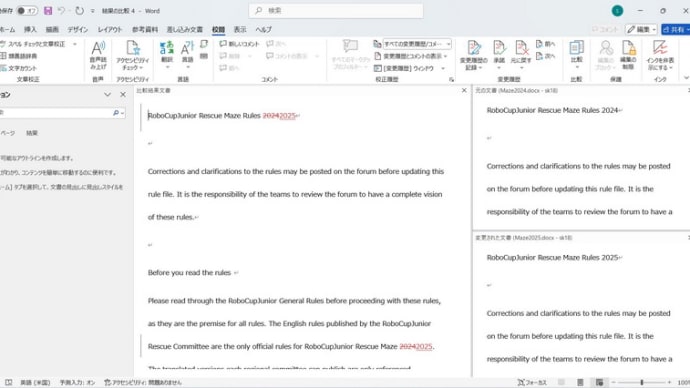Open 編集の制限 Restrict Editing
Image resolution: width=690 pixels, height=388 pixels.
628,55
